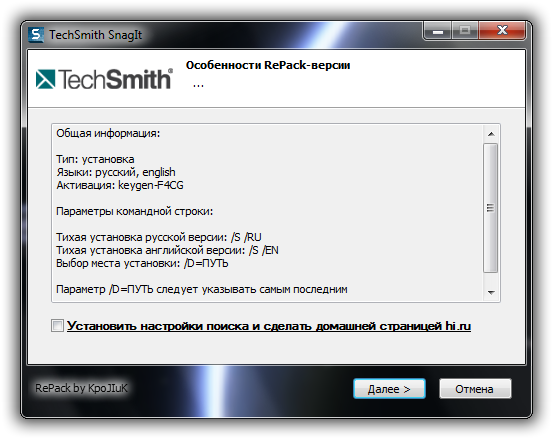The image size is (553, 439).
Task: Close the TechSmith SnagIt installer window
Action: [502, 31]
